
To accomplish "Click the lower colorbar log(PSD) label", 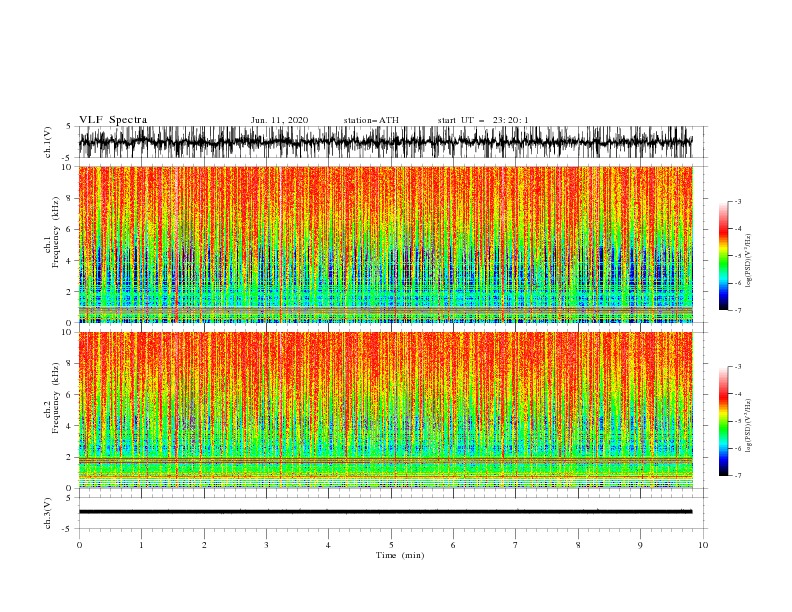I will click(x=749, y=425).
